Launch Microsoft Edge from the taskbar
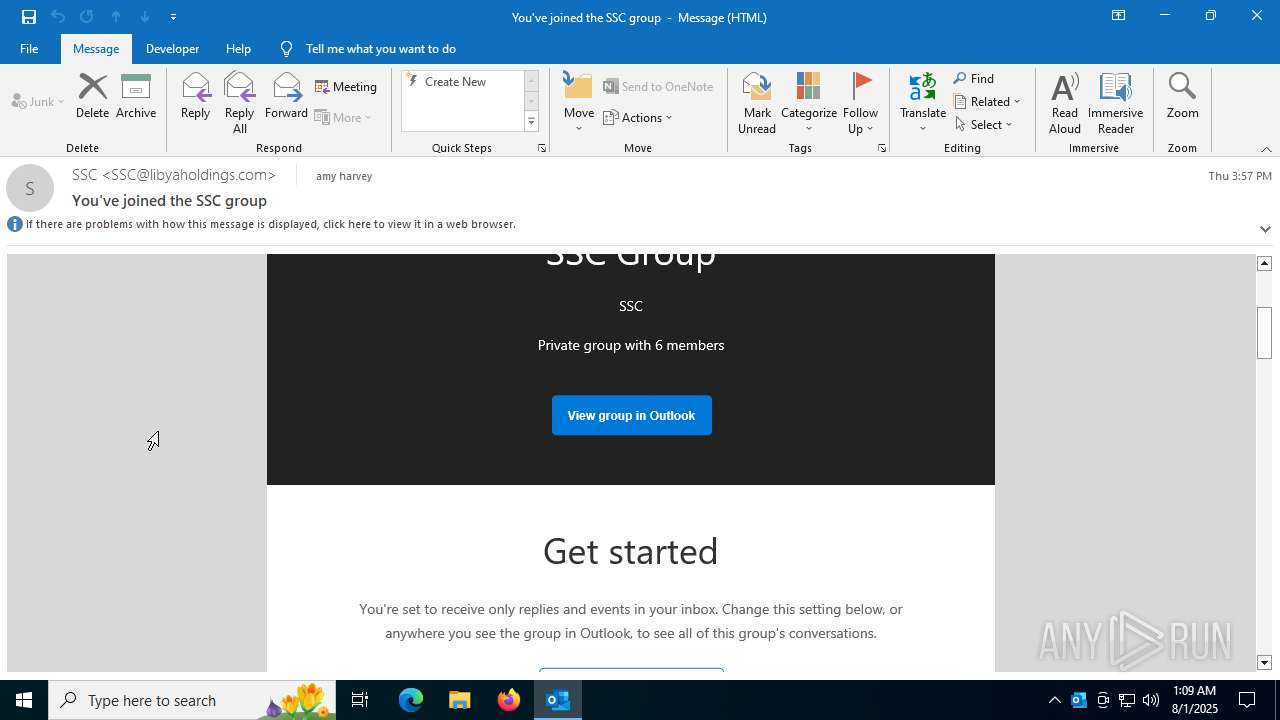This screenshot has height=720, width=1280. pos(411,700)
